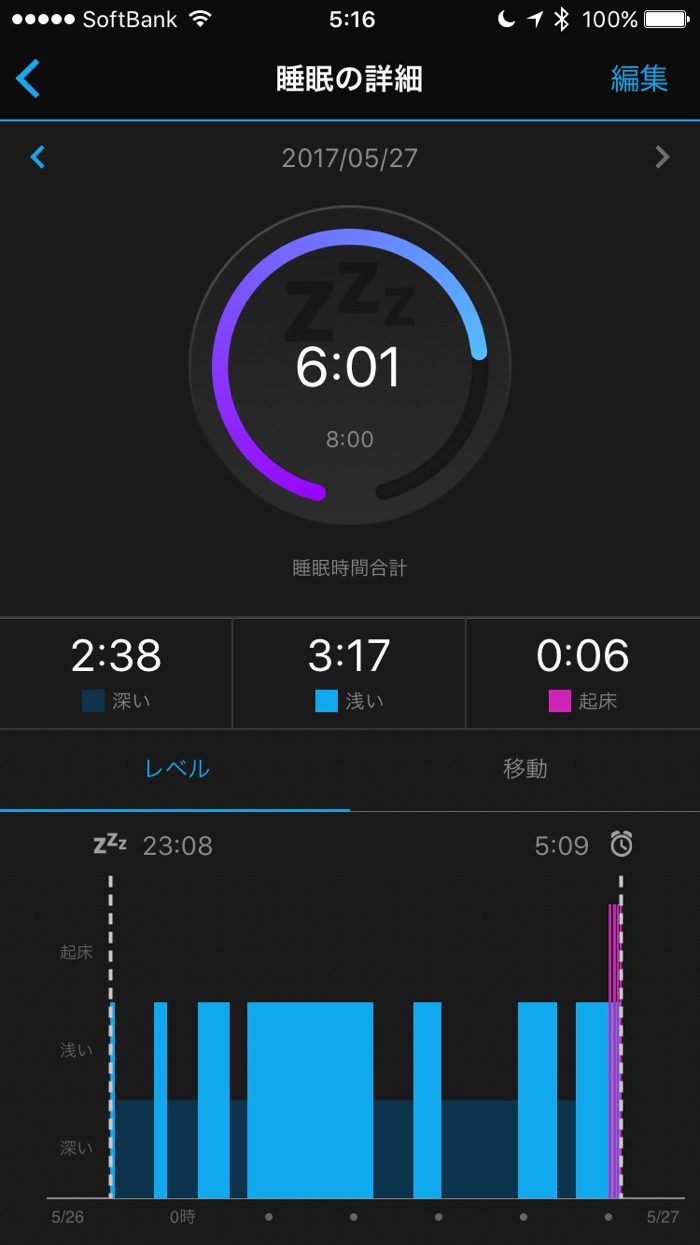
Task: Tap the magenta awake bar in the chart
Action: point(614,1050)
